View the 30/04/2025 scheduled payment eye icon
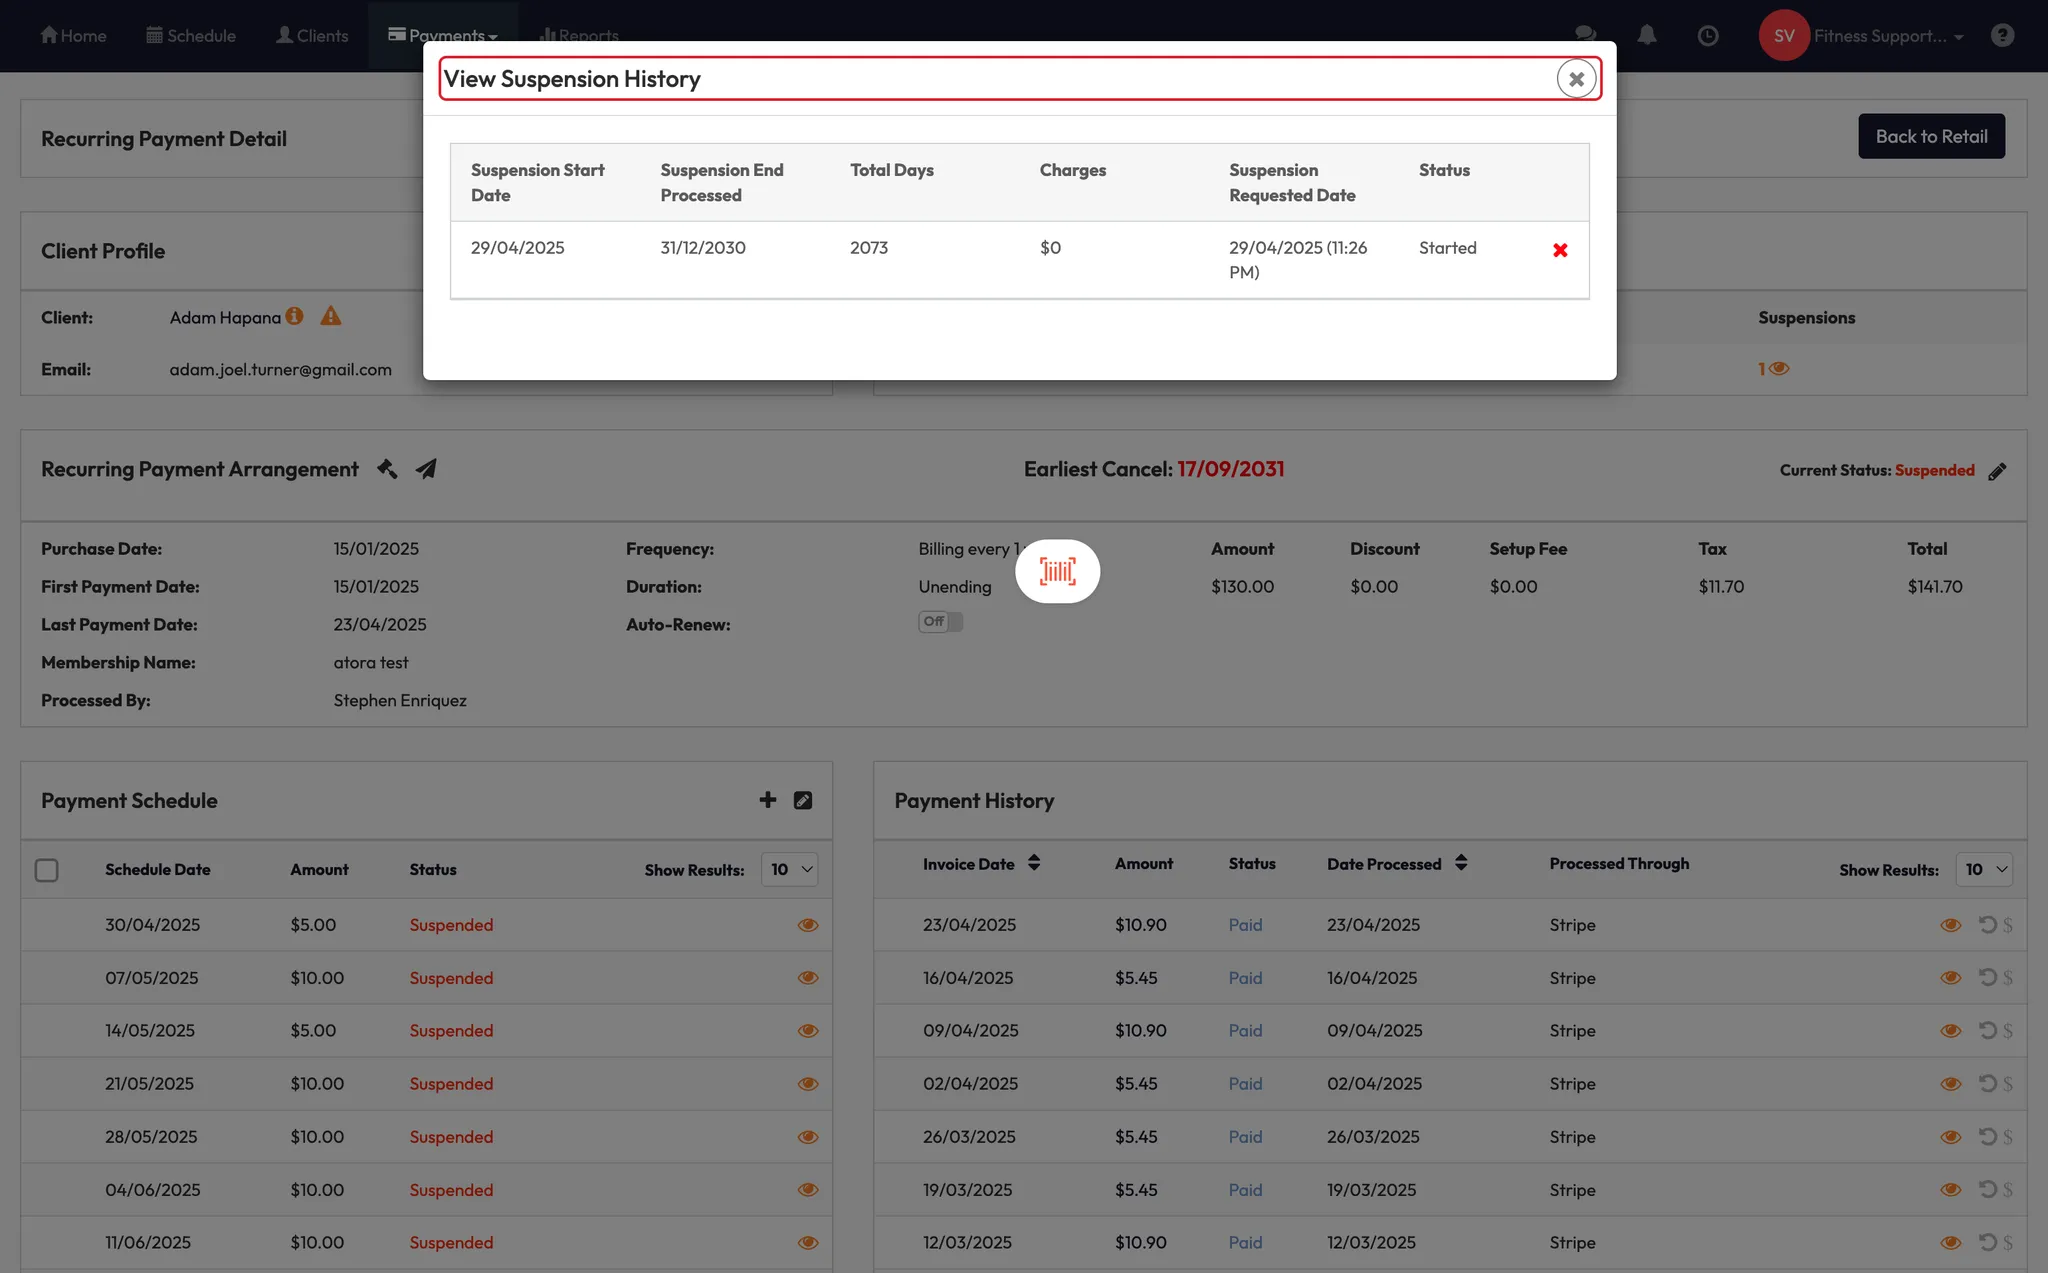 pos(808,925)
